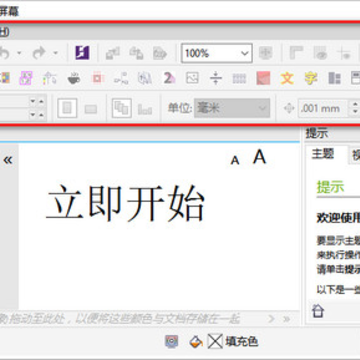Click the division sign icon

click(216, 78)
